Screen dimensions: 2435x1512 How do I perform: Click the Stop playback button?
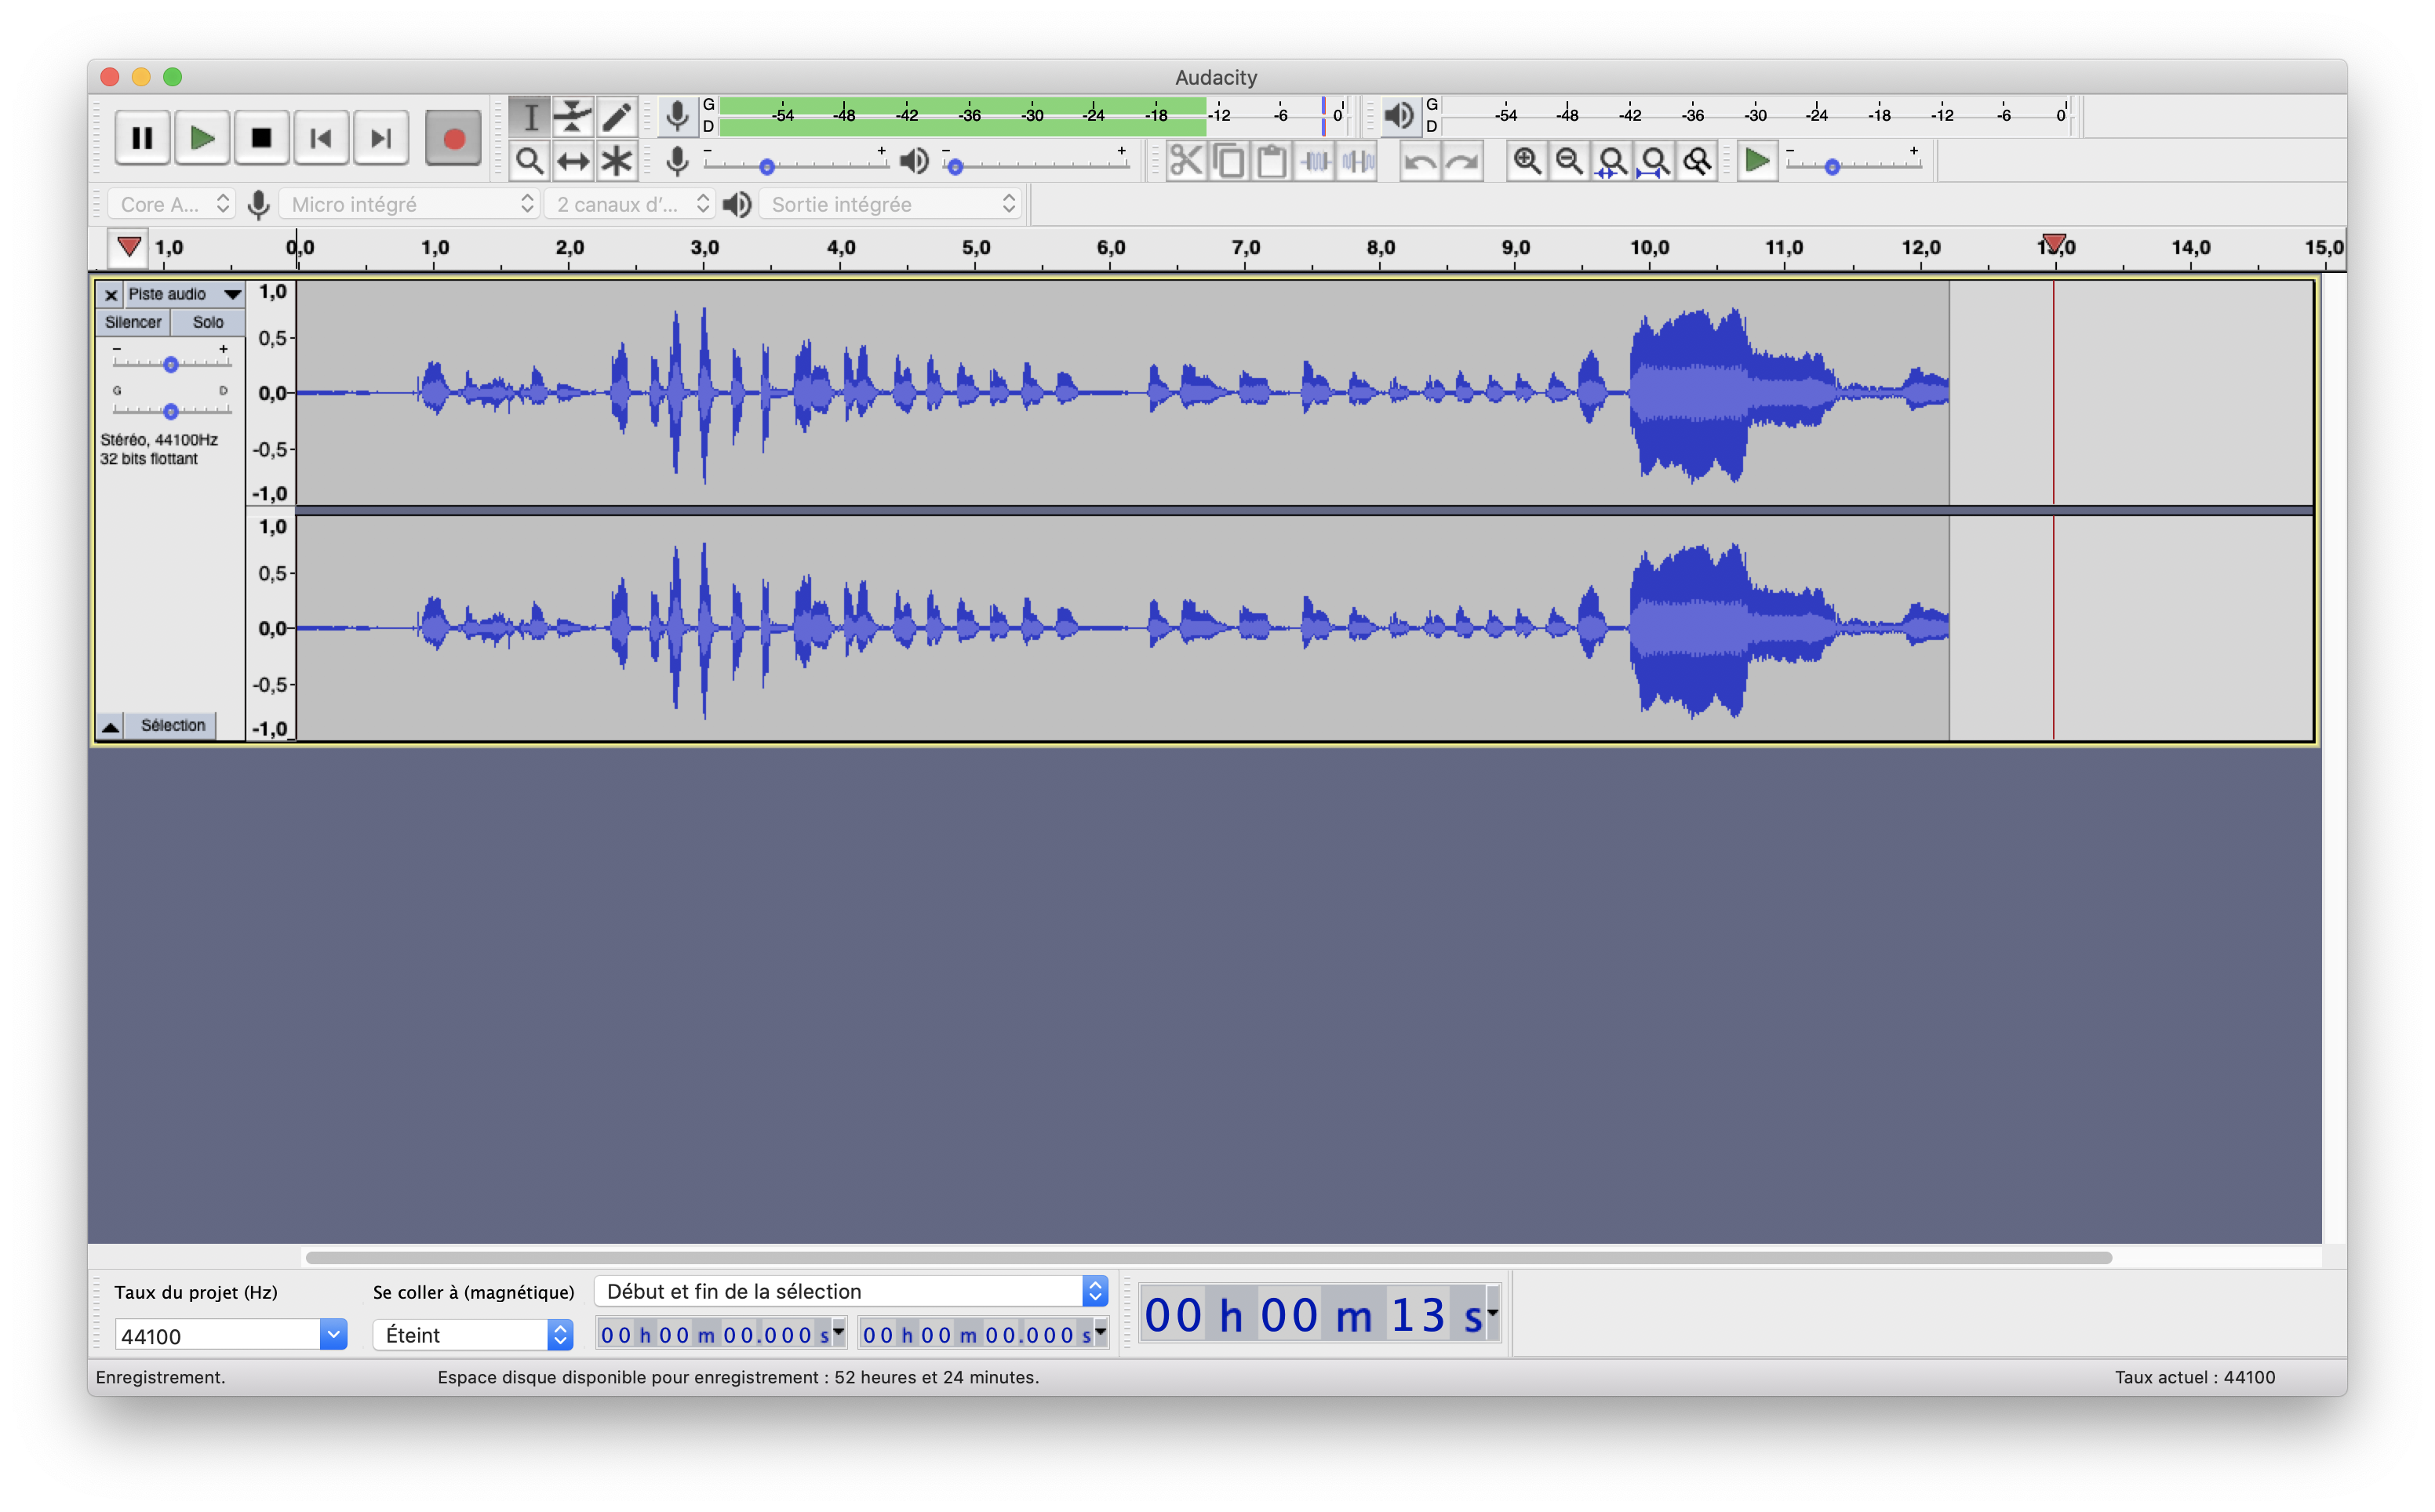(x=261, y=138)
